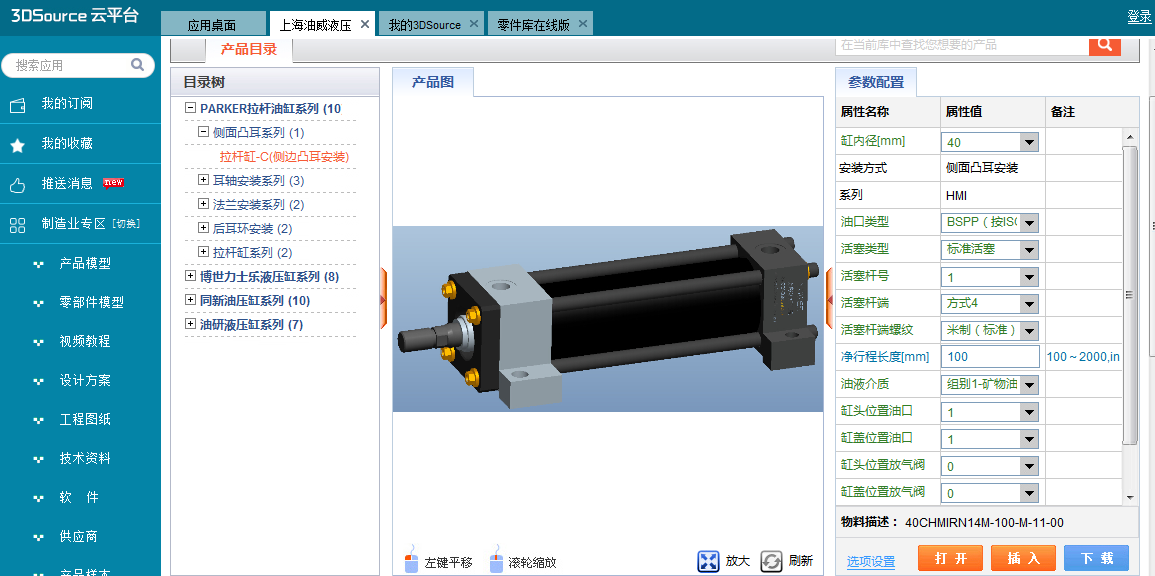Viewport: 1155px width, 576px height.
Task: Click in the 净行程长度 input field
Action: click(x=990, y=357)
